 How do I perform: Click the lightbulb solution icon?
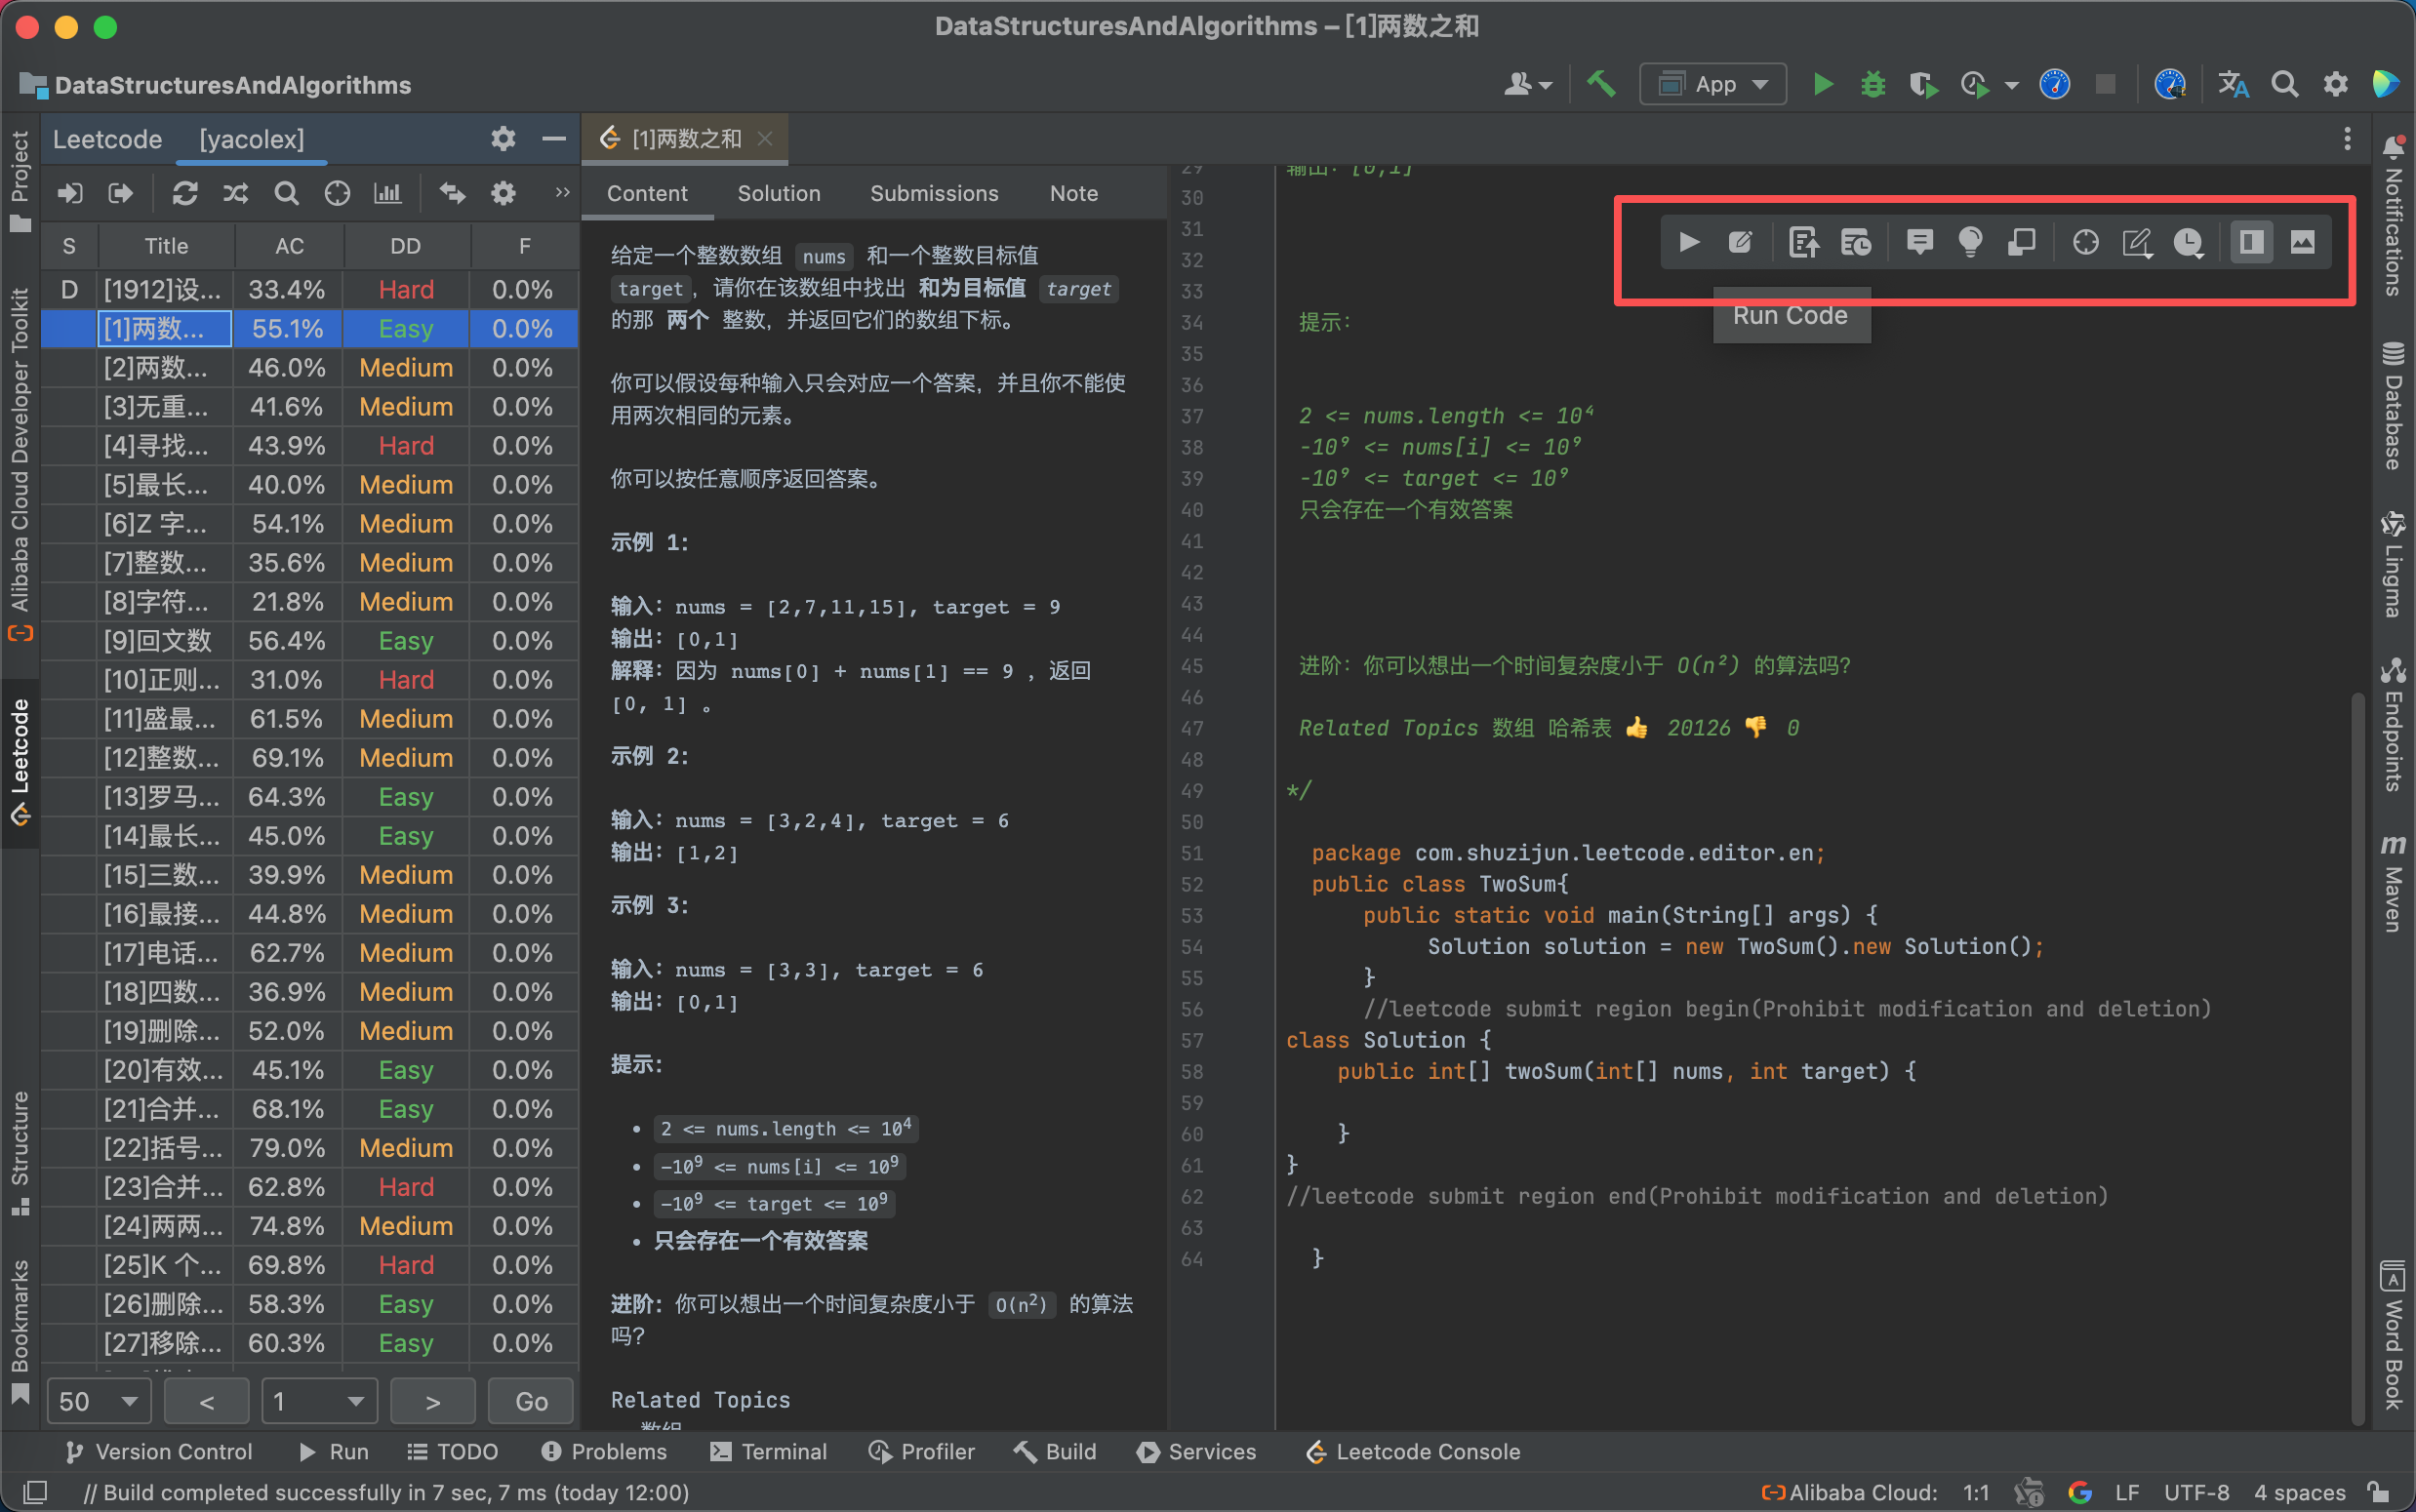tap(1970, 242)
